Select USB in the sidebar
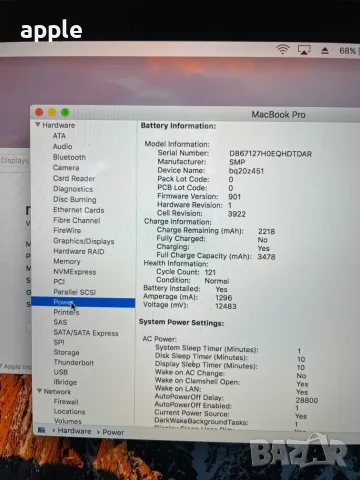 point(61,372)
